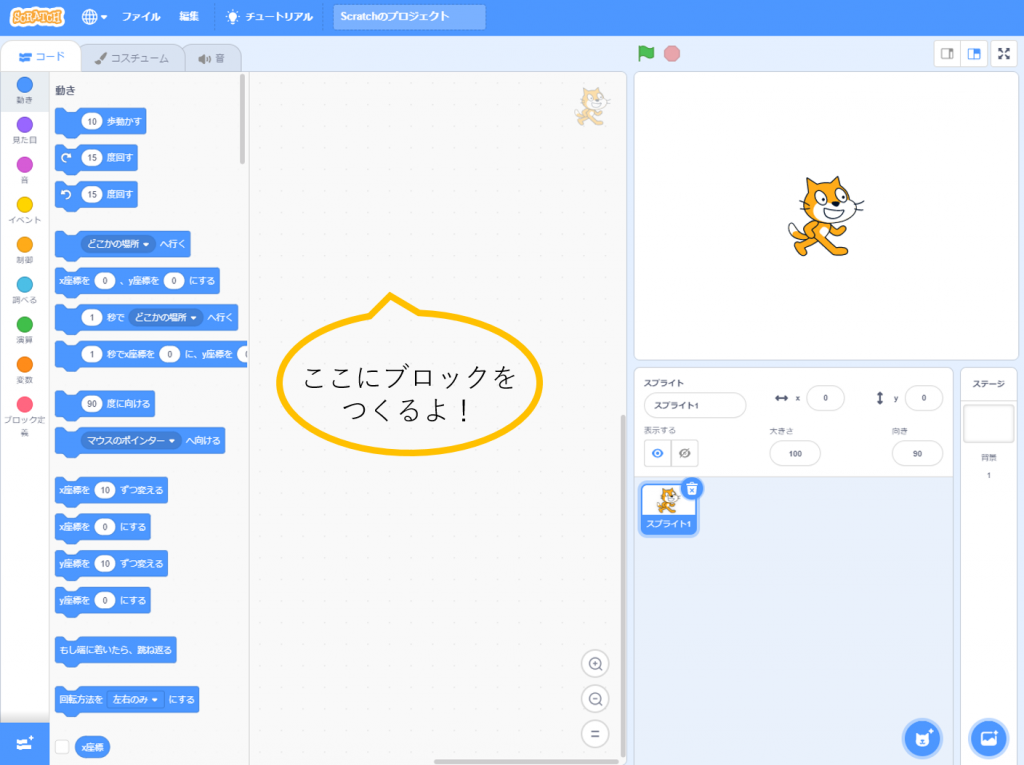The image size is (1024, 765).
Task: Hide sprite using crossed-eye icon
Action: tap(685, 453)
